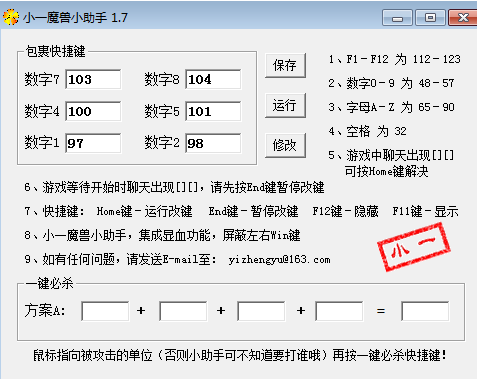Close the 小一魔兽小助手 window
The height and width of the screenshot is (379, 477).
pos(463,17)
